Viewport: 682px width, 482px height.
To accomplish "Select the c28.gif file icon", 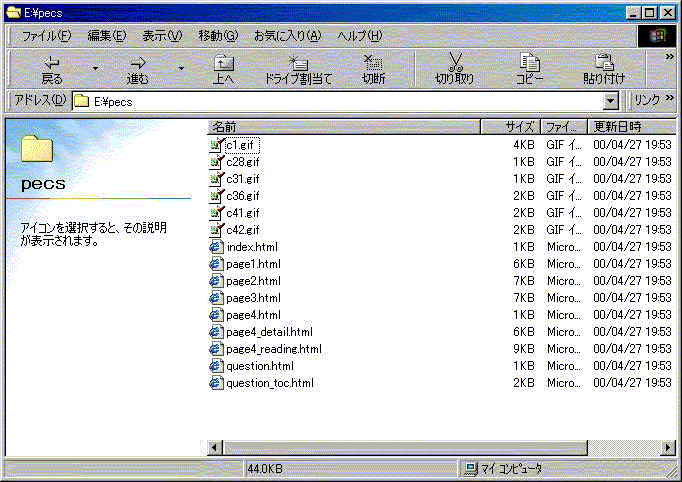I will pos(216,162).
